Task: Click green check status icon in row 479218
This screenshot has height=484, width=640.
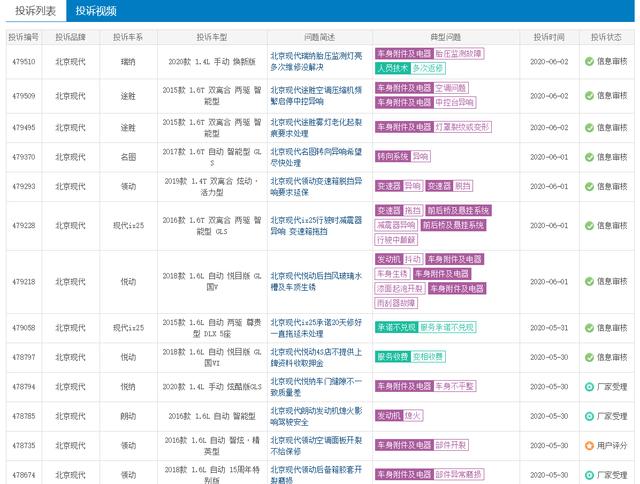Action: pyautogui.click(x=589, y=282)
